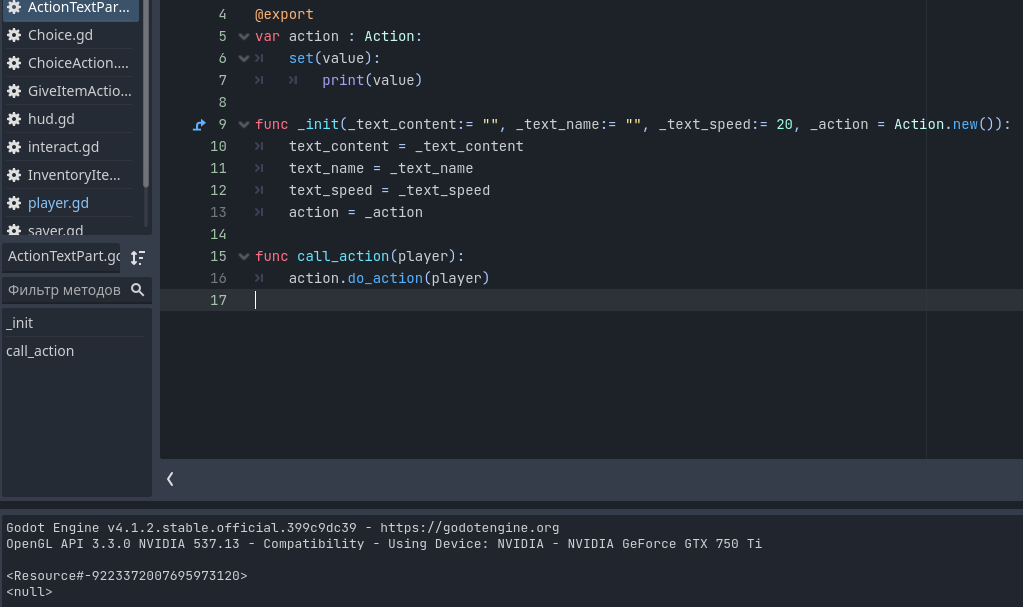1023x607 pixels.
Task: Collapse the scripts panel with the left chevron
Action: [170, 479]
